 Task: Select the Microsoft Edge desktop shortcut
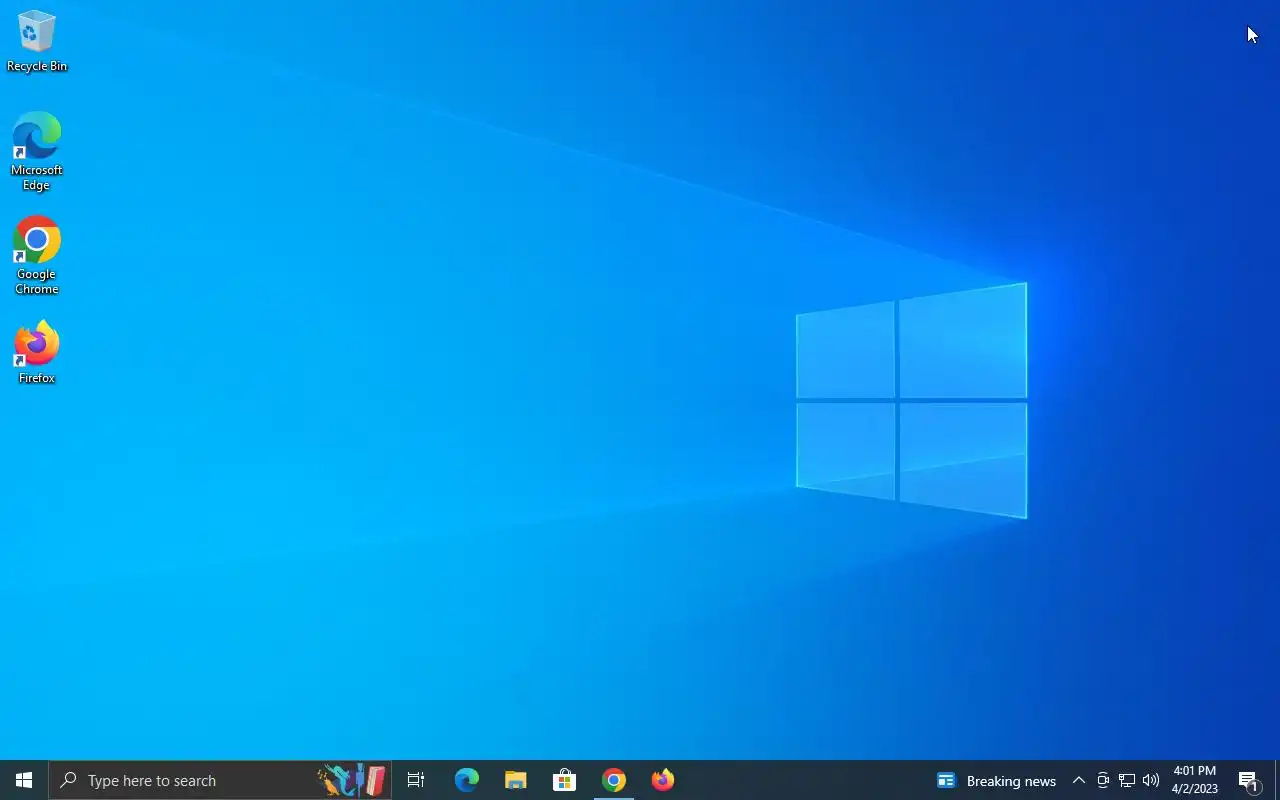[x=37, y=151]
